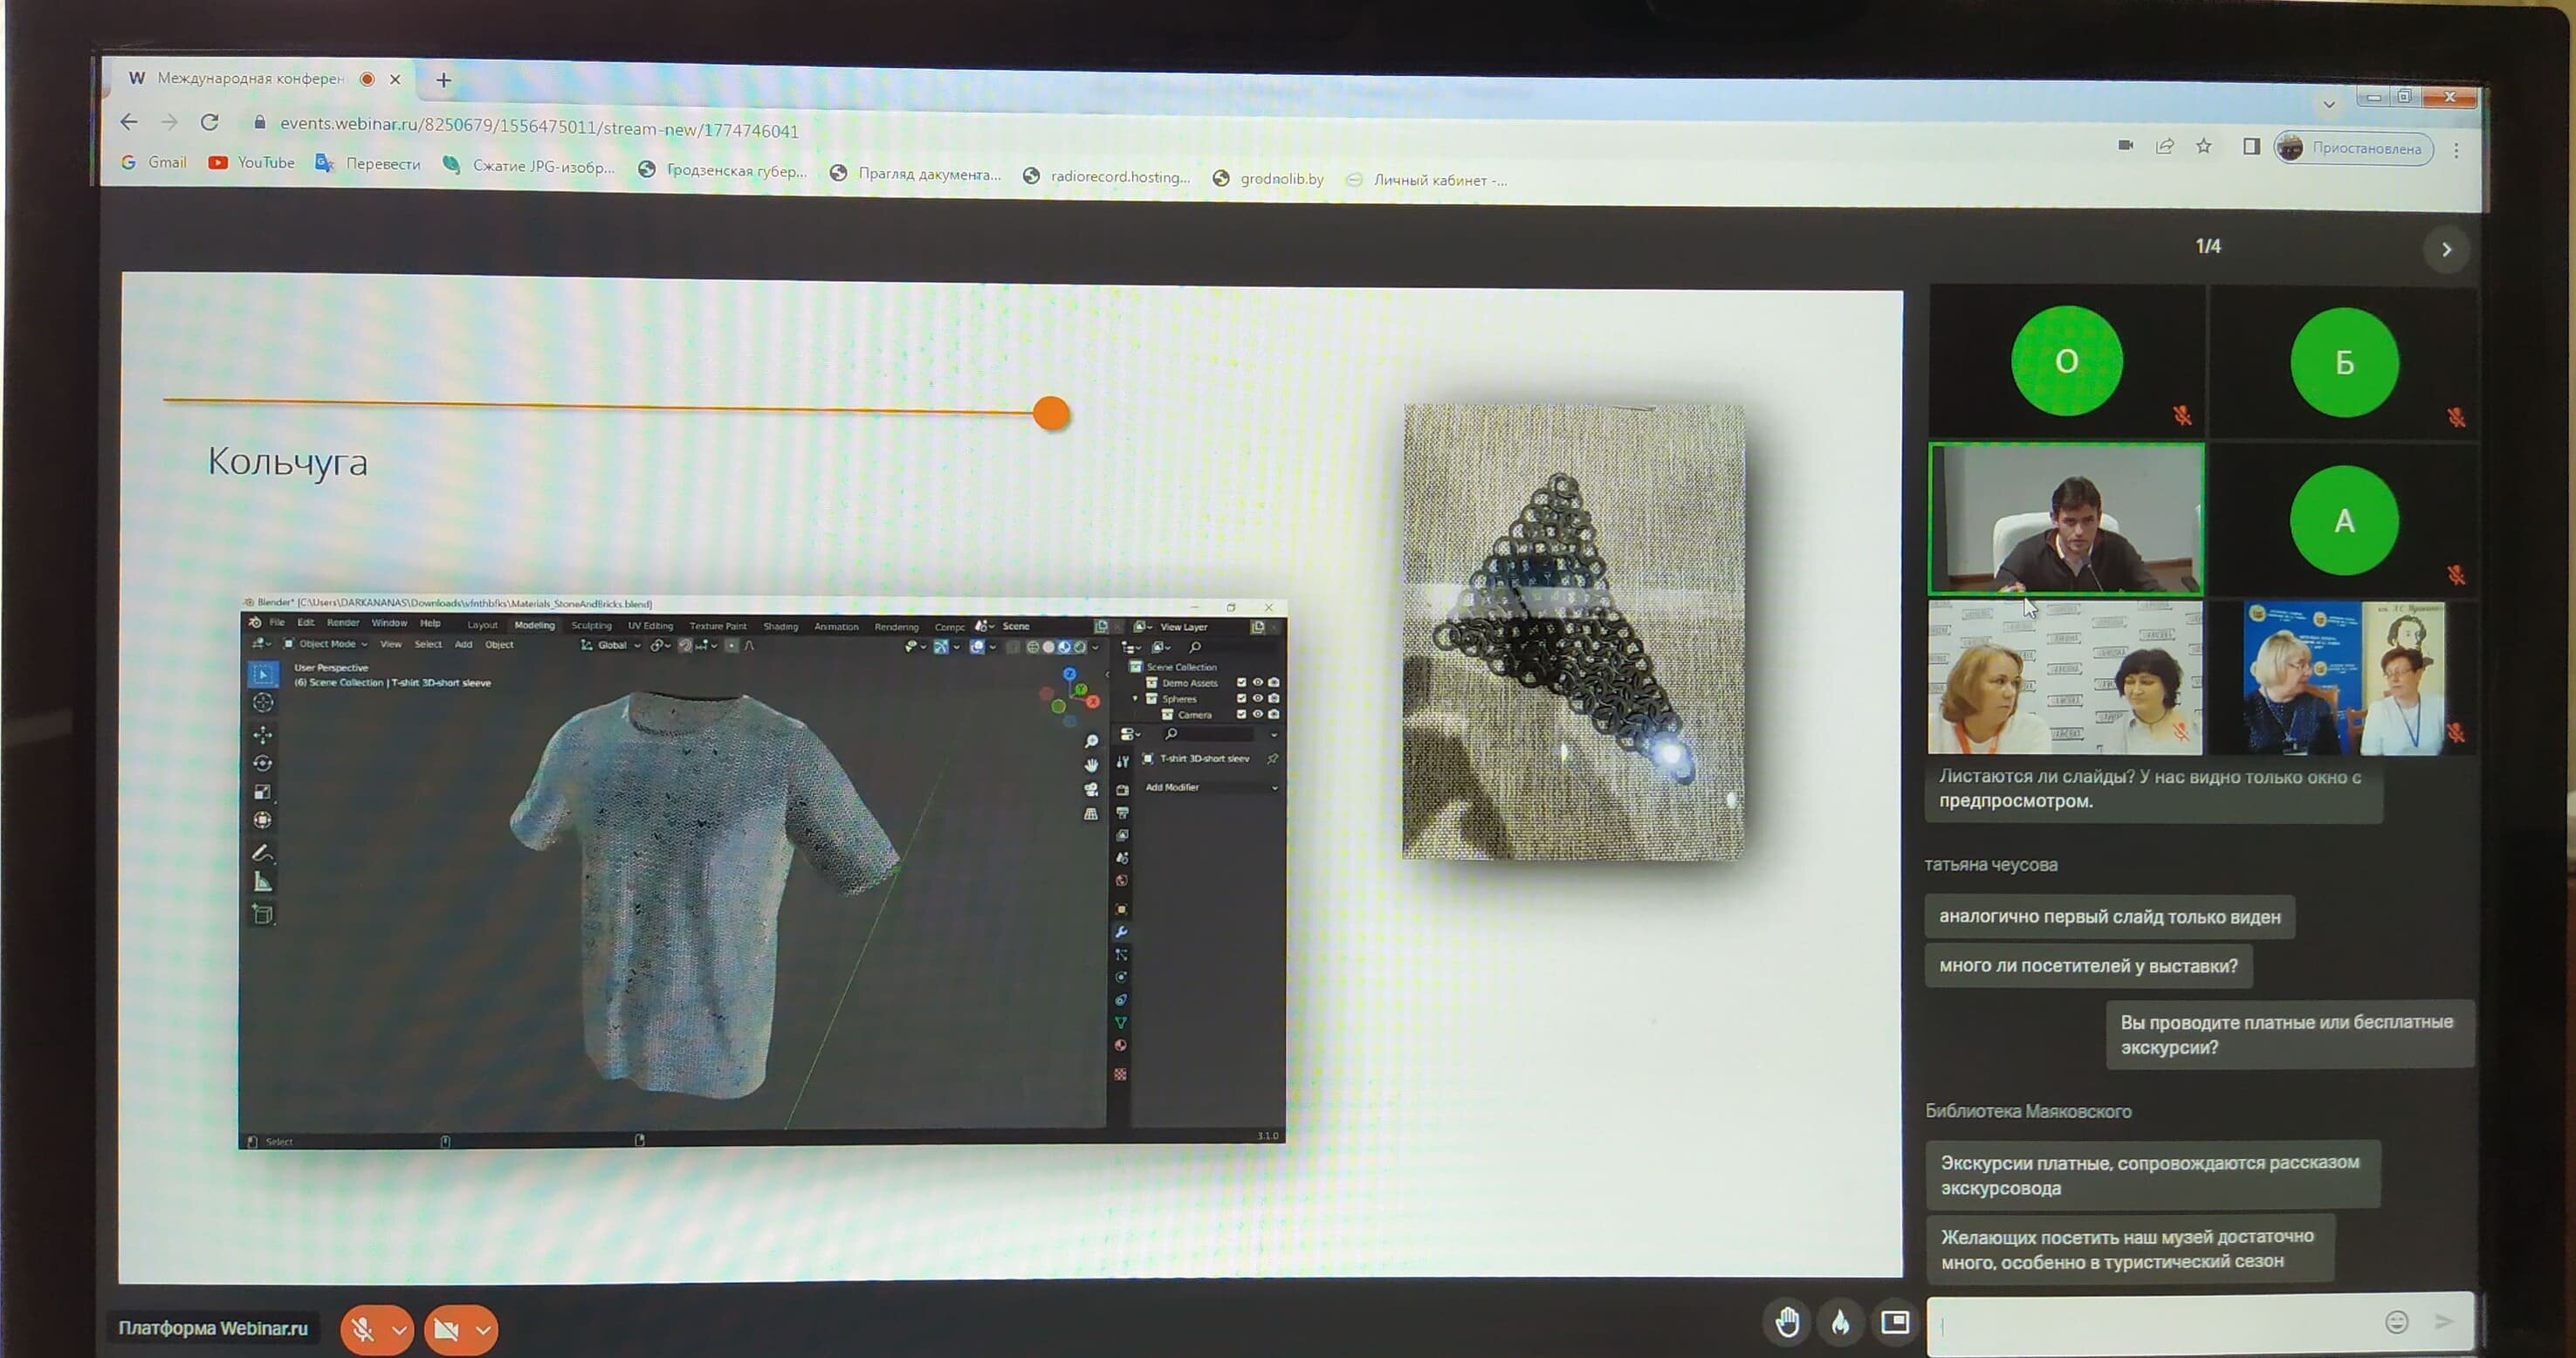Viewport: 2576px width, 1358px height.
Task: Click the raise hand icon
Action: click(1787, 1322)
